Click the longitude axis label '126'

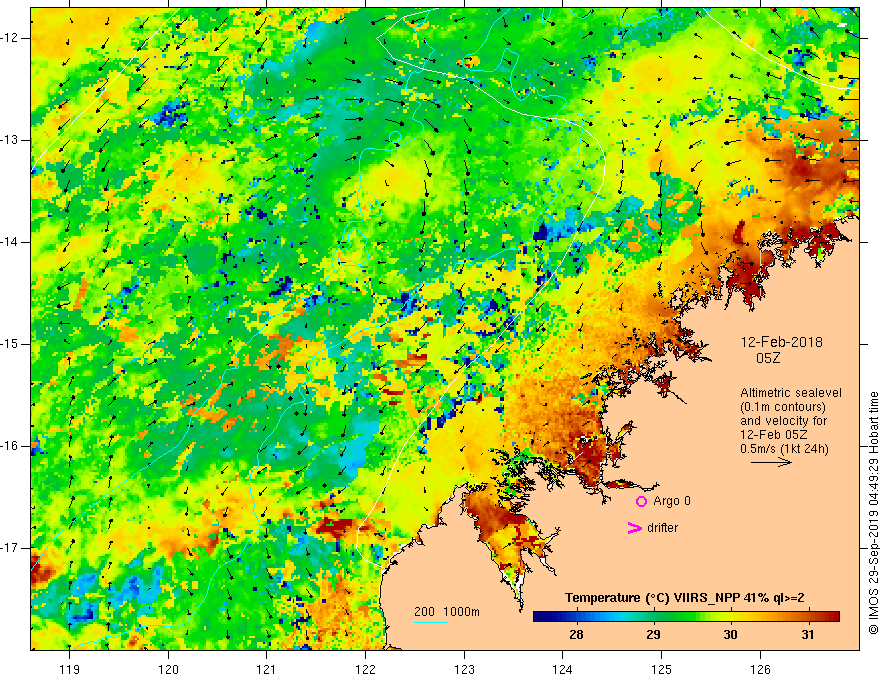pyautogui.click(x=760, y=669)
